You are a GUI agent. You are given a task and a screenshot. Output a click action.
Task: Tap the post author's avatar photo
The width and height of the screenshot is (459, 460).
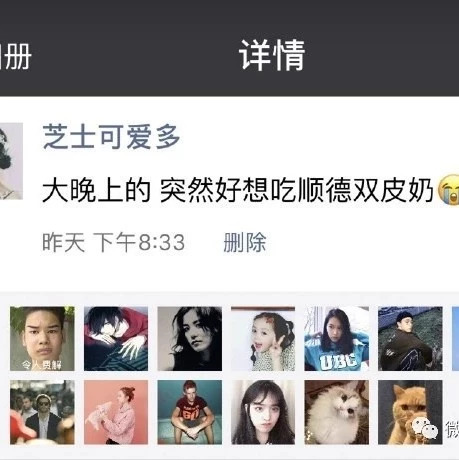tap(11, 161)
